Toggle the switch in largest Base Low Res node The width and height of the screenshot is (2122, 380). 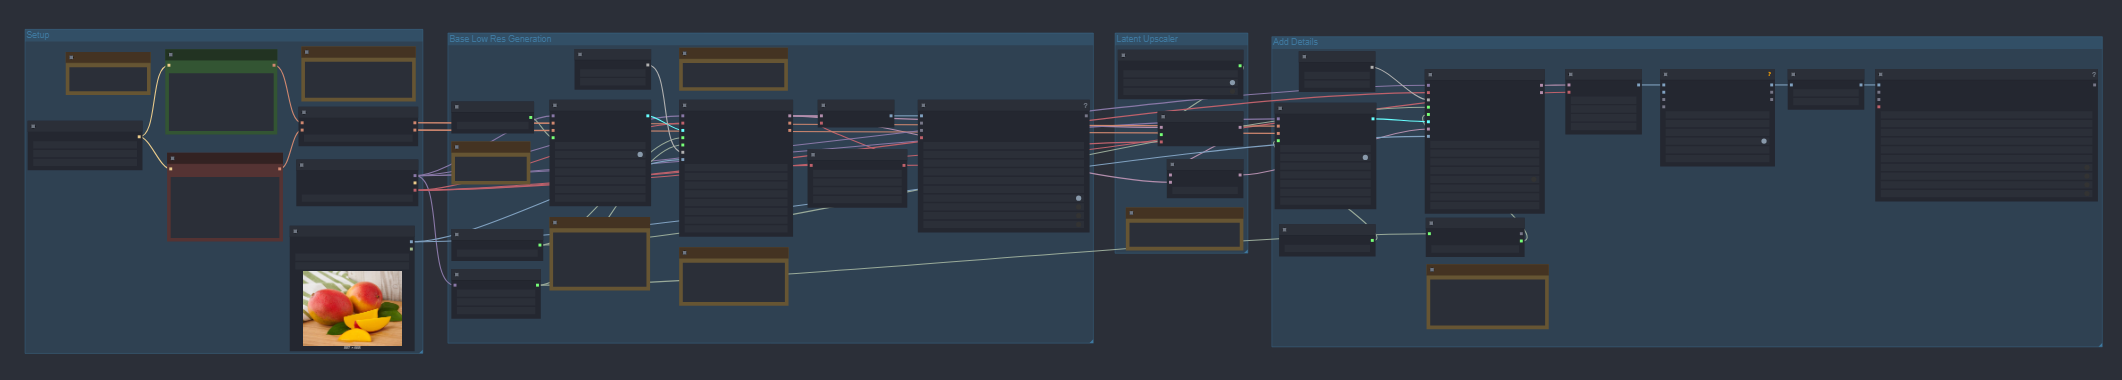coord(1078,198)
